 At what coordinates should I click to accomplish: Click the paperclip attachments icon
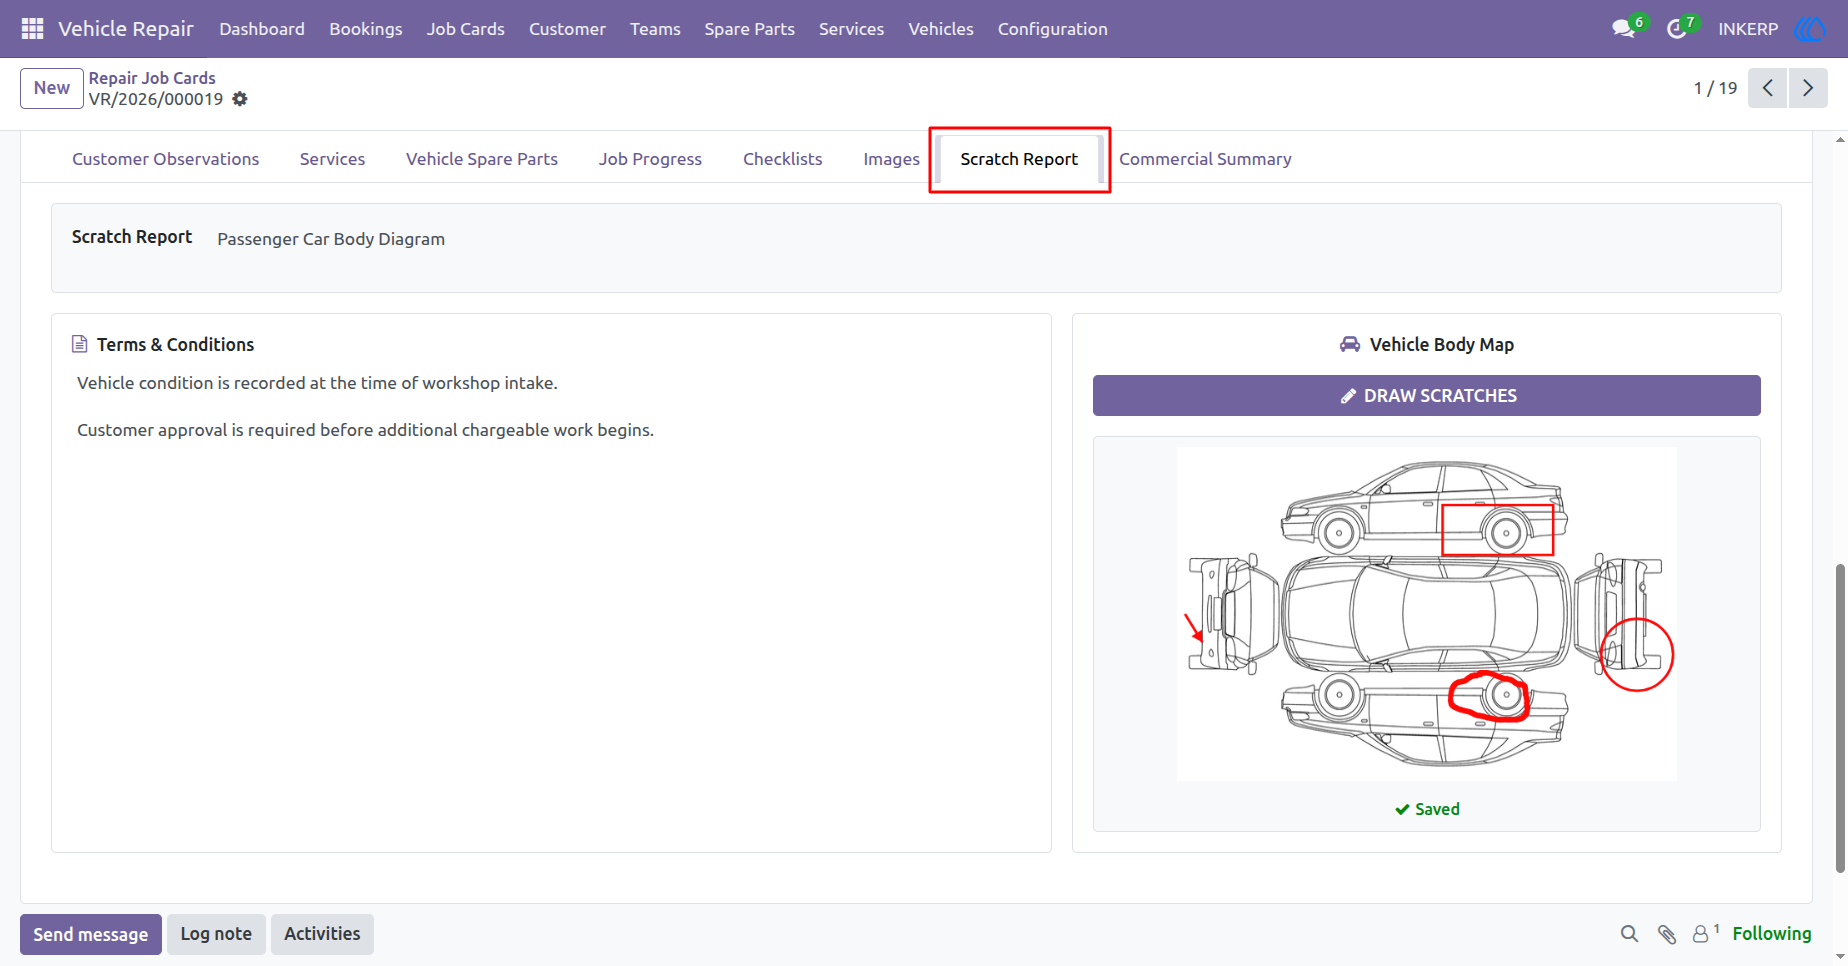(1666, 934)
